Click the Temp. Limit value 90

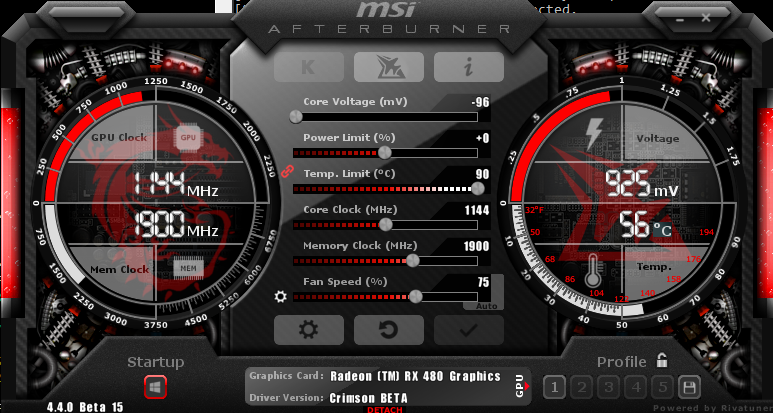[x=483, y=174]
